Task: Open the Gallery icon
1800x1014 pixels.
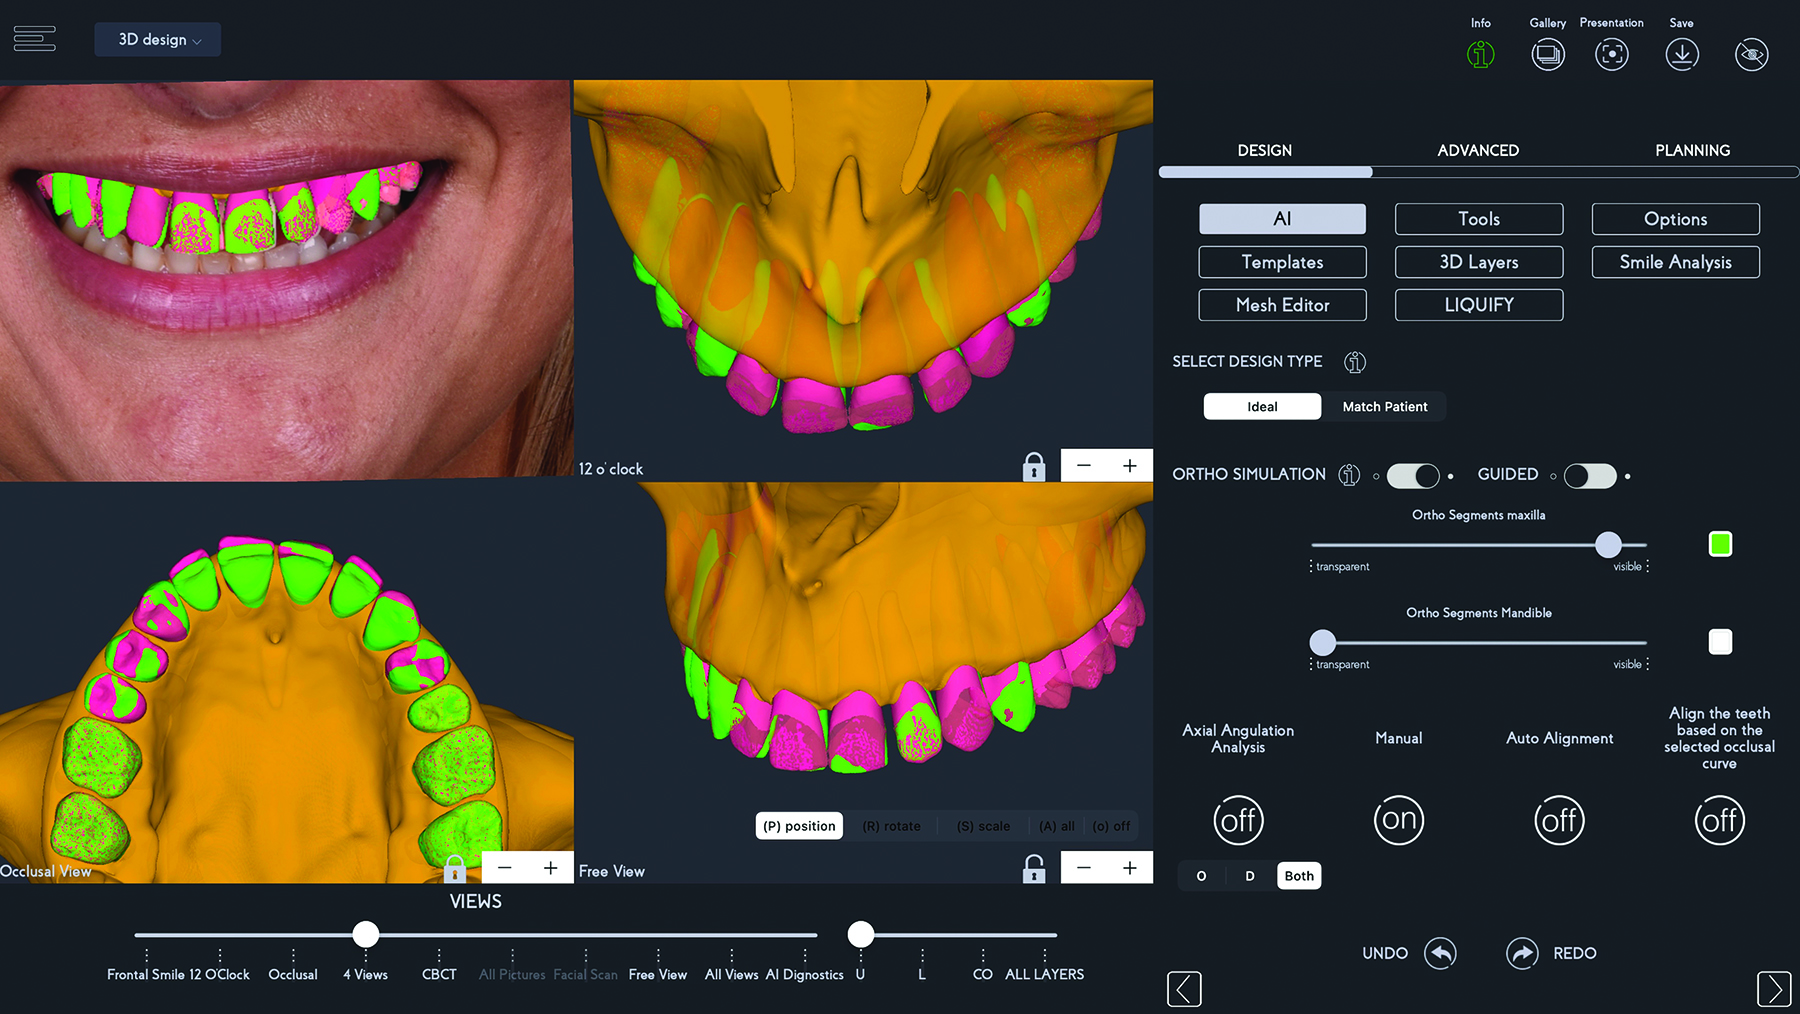Action: (1547, 54)
